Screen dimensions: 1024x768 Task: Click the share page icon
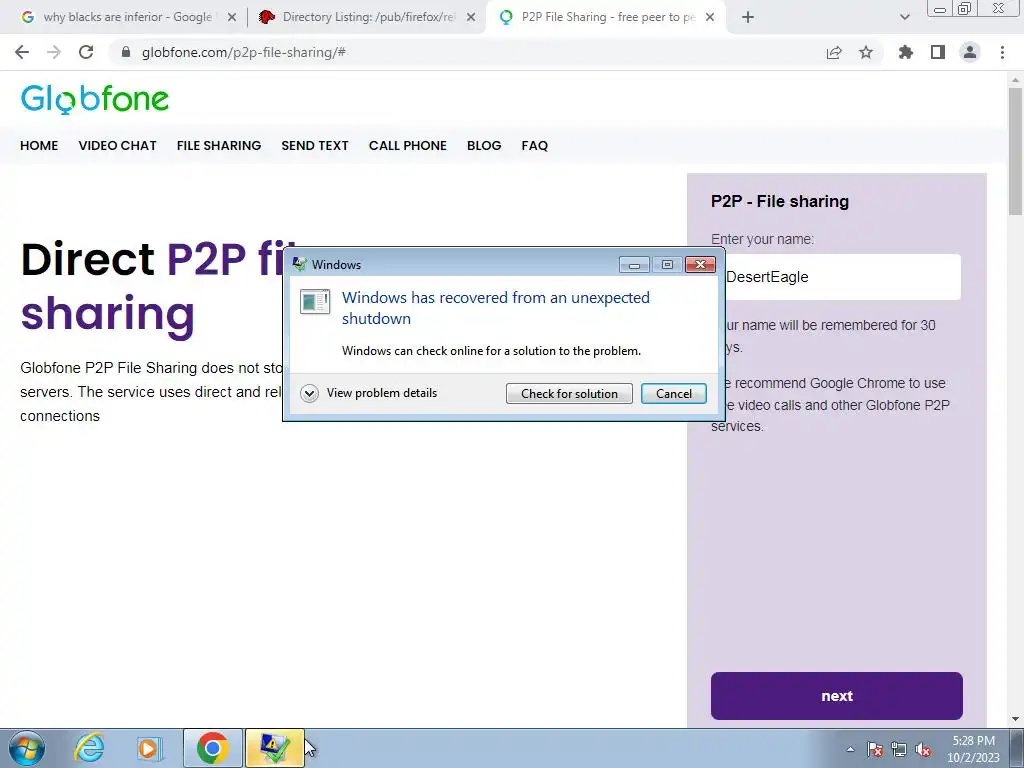(x=834, y=52)
